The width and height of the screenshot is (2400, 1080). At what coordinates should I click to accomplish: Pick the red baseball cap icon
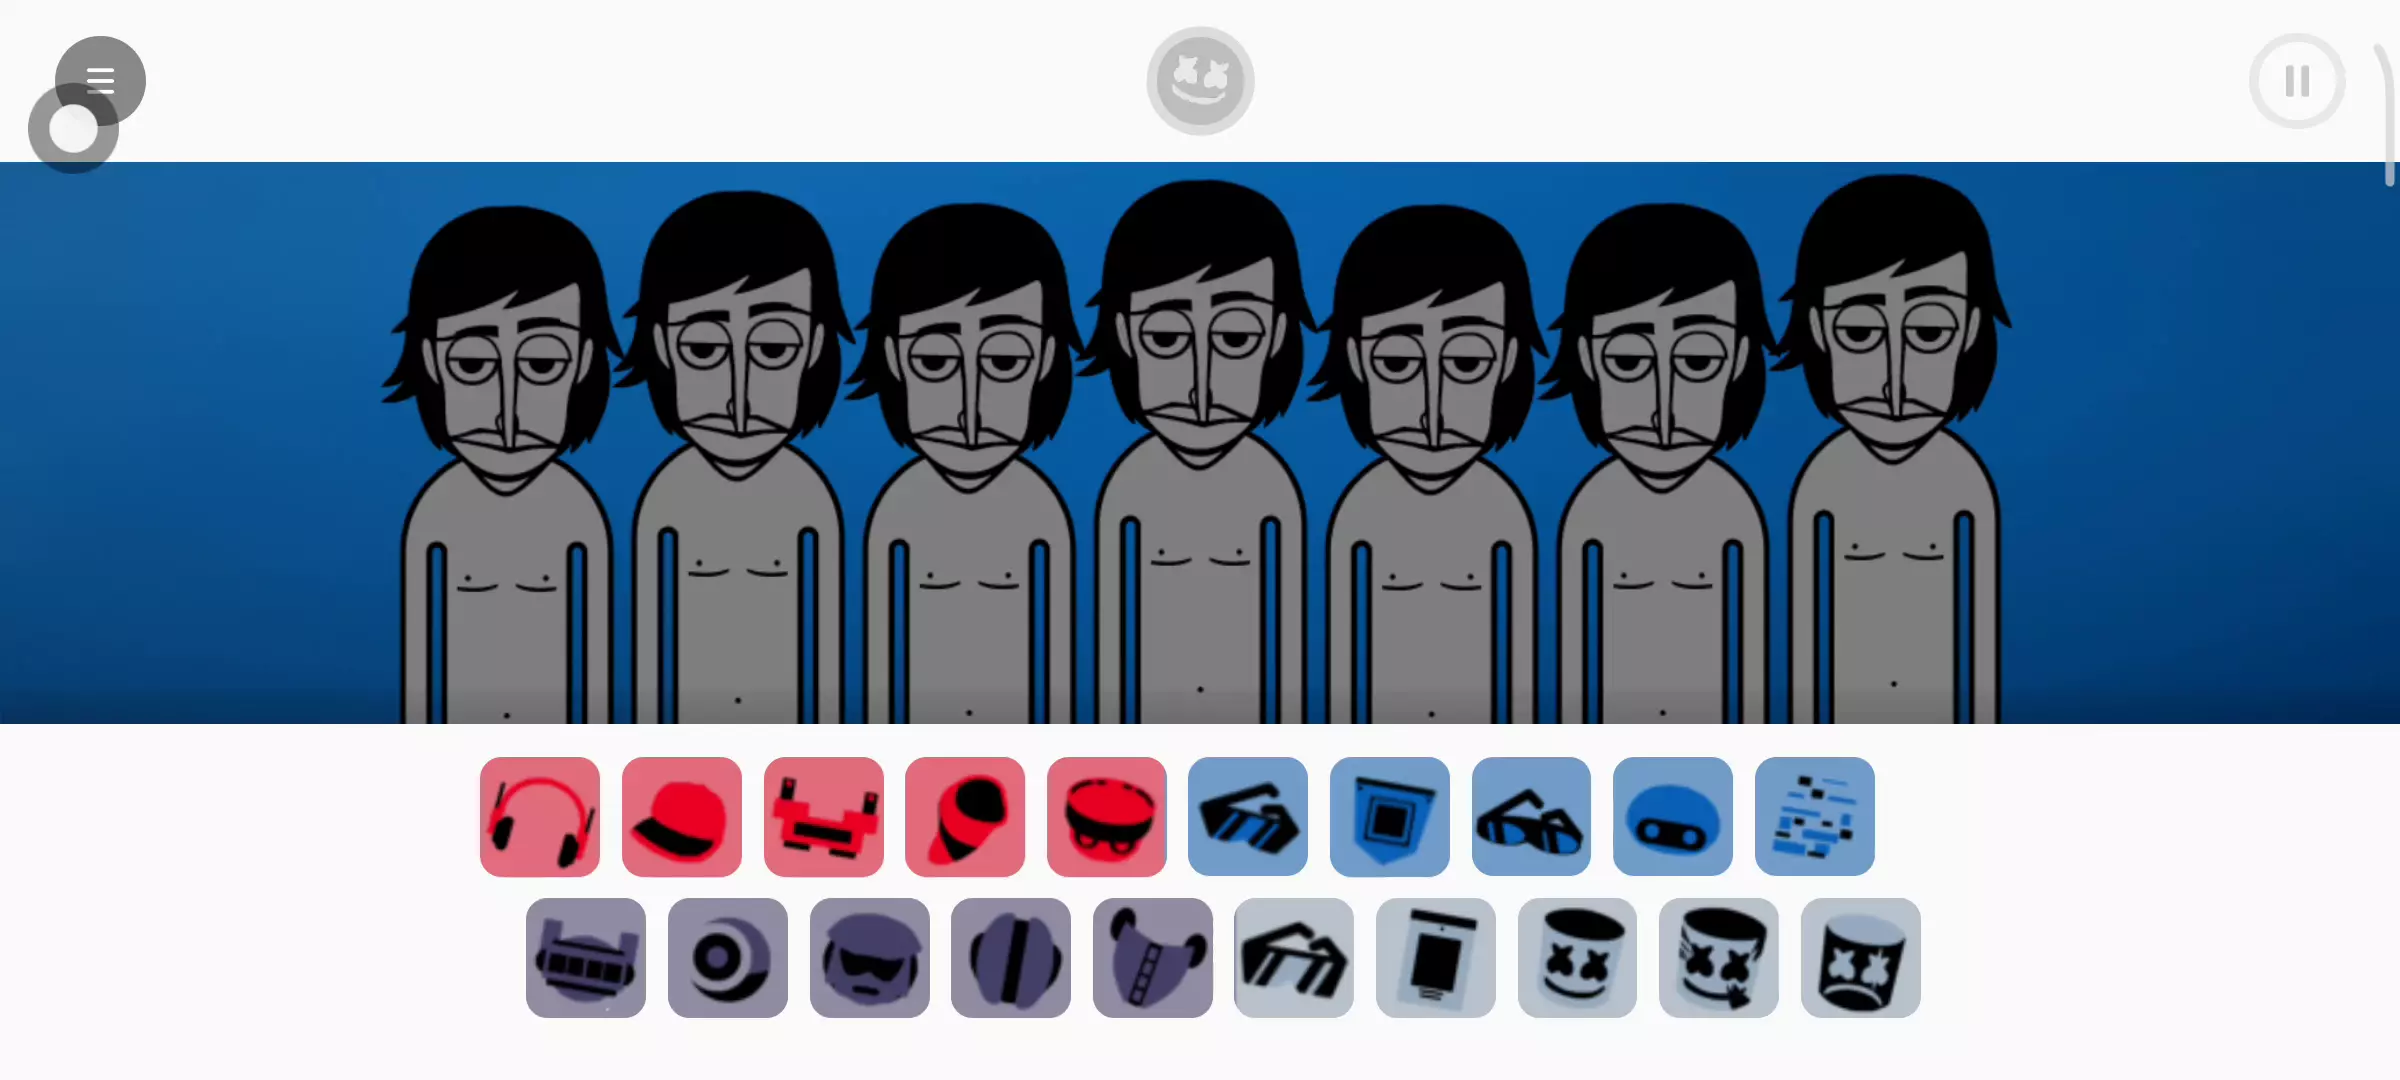(x=682, y=817)
